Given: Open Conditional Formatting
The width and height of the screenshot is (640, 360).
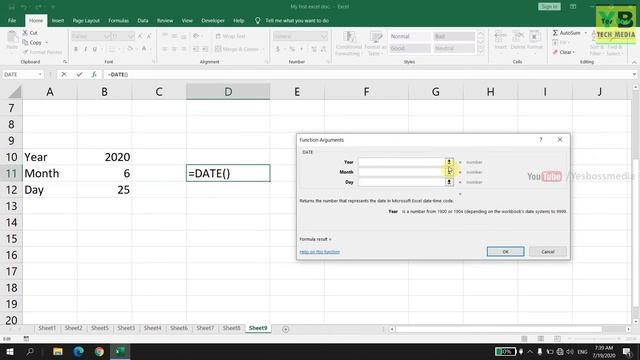Looking at the screenshot, I should 349,43.
